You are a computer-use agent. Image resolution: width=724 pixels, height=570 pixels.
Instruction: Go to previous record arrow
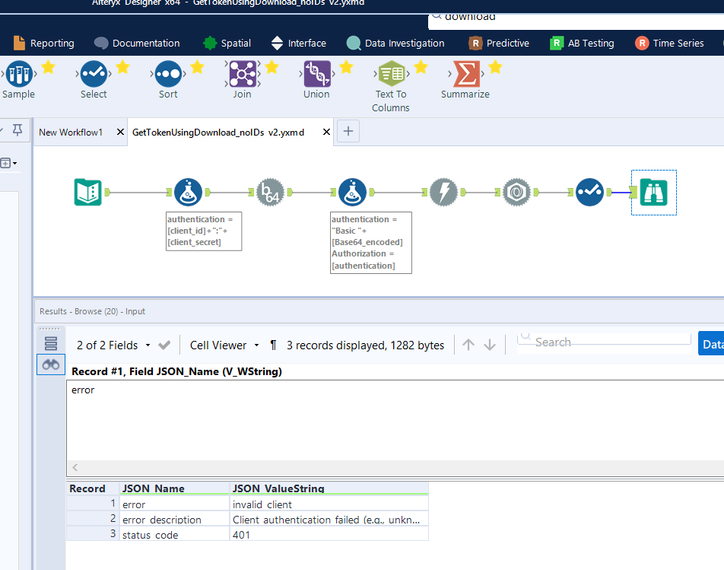468,345
